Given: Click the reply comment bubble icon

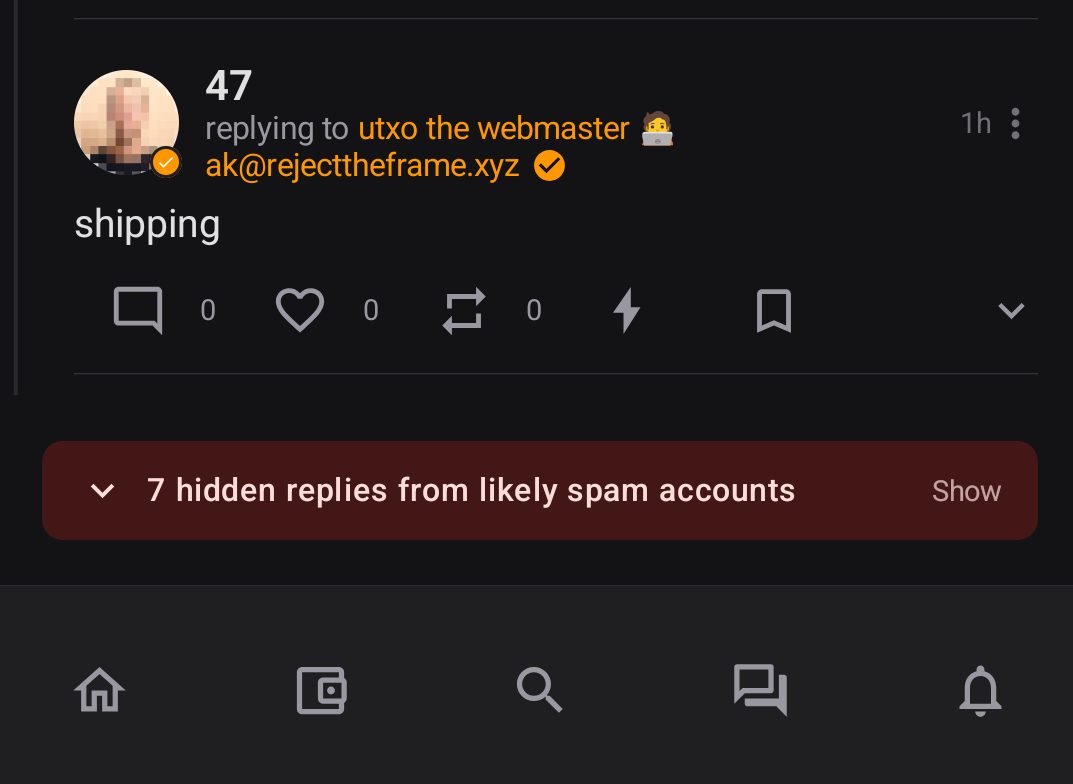Looking at the screenshot, I should 138,310.
